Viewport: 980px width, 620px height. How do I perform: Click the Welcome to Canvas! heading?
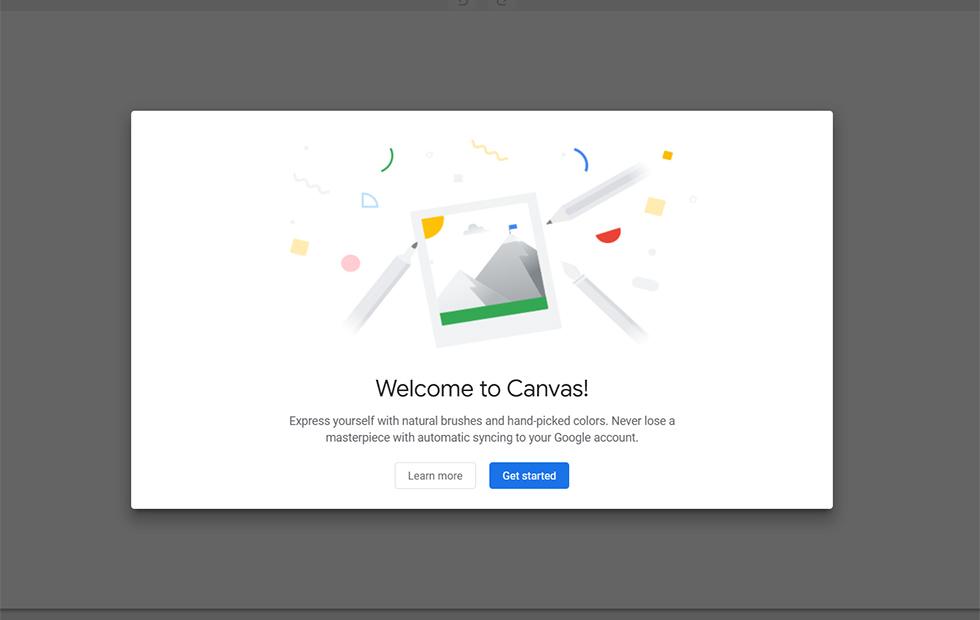[482, 388]
